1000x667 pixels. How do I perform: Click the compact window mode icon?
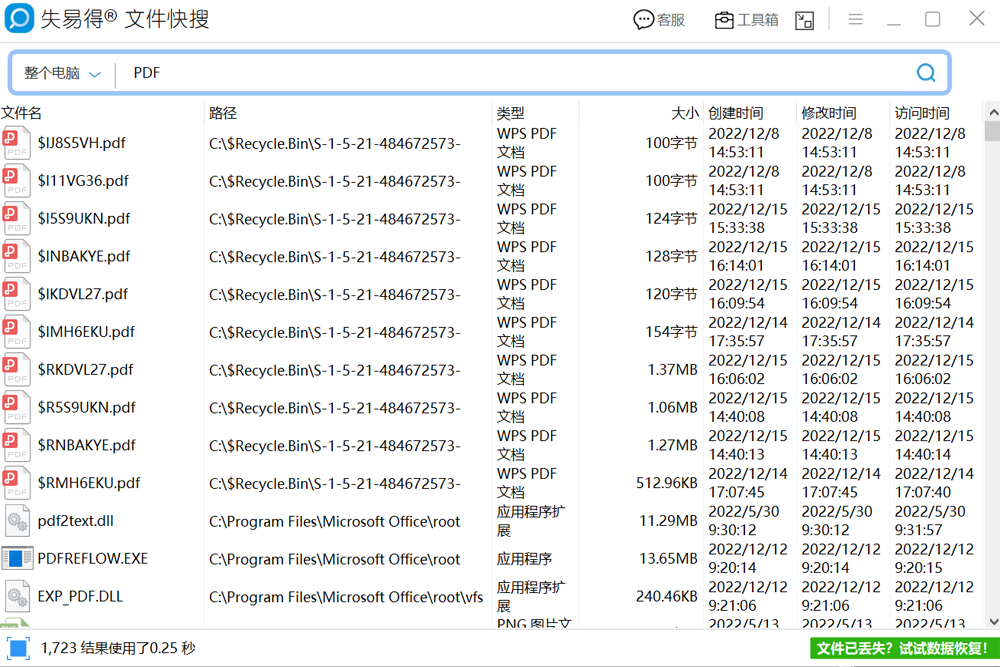coord(804,20)
